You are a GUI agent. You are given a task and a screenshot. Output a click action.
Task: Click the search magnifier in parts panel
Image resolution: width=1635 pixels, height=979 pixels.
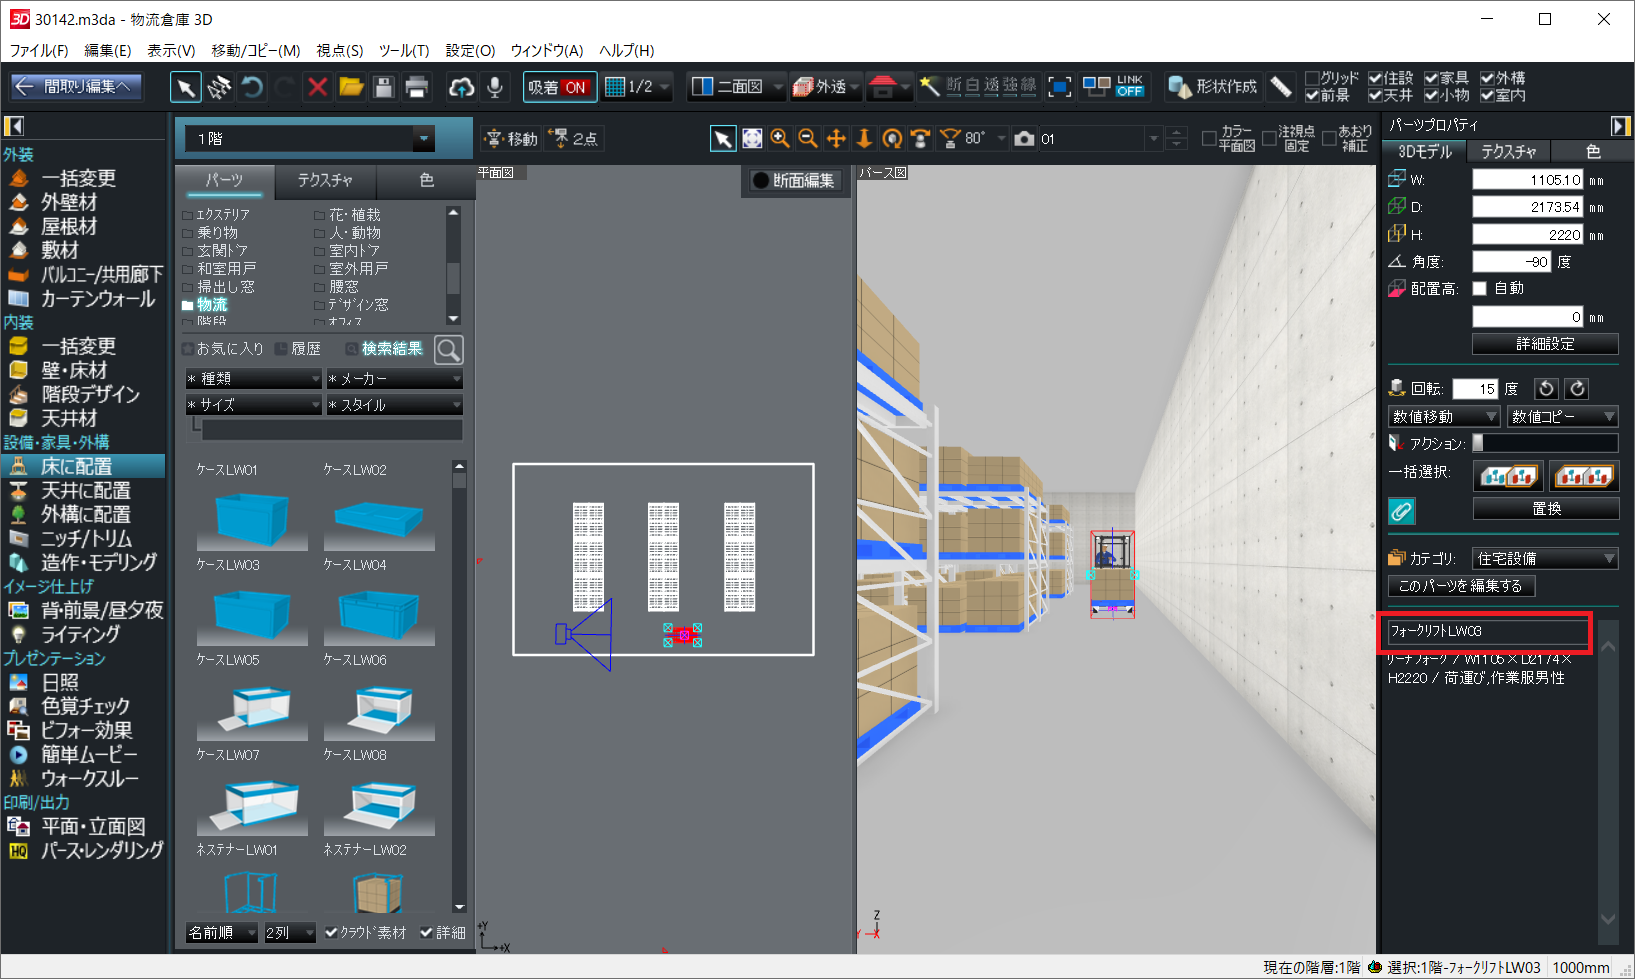(x=449, y=349)
